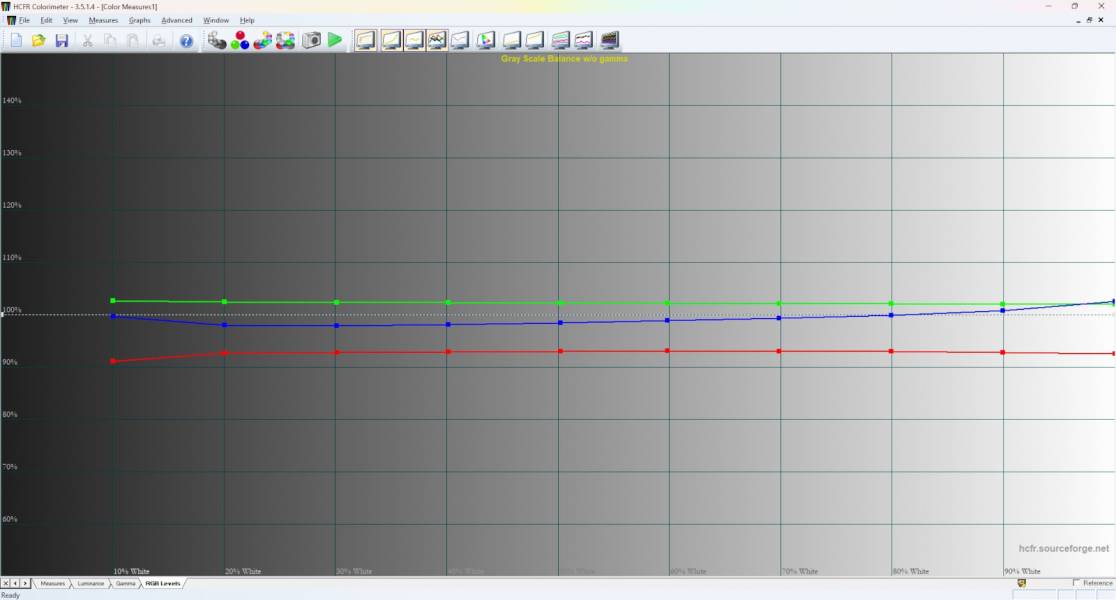Open the CIE diagram view icon

point(486,41)
